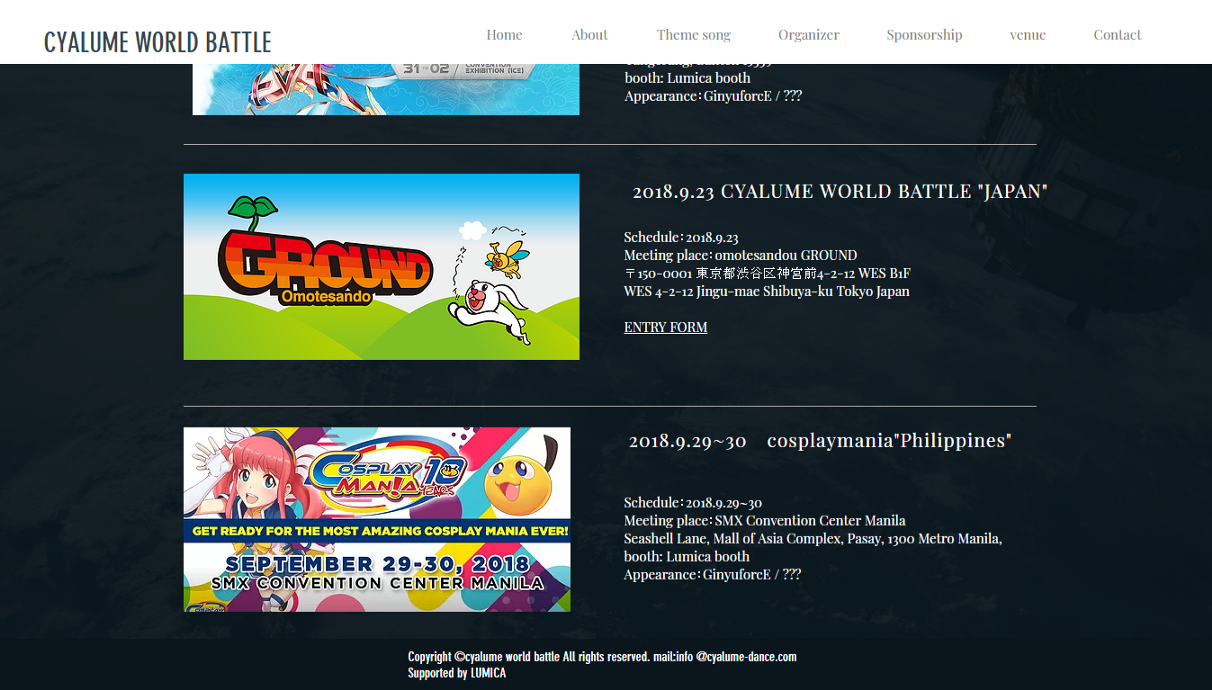Click the GROUND Omotesando logo graphic
Viewport: 1212px width, 690px height.
(325, 266)
